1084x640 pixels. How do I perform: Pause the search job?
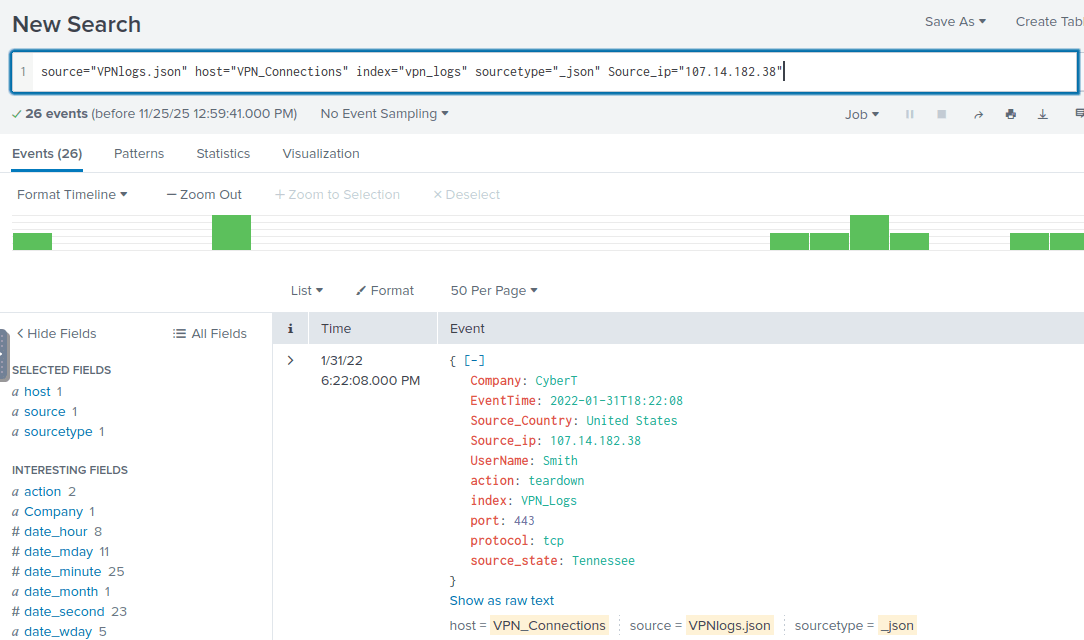click(x=909, y=115)
